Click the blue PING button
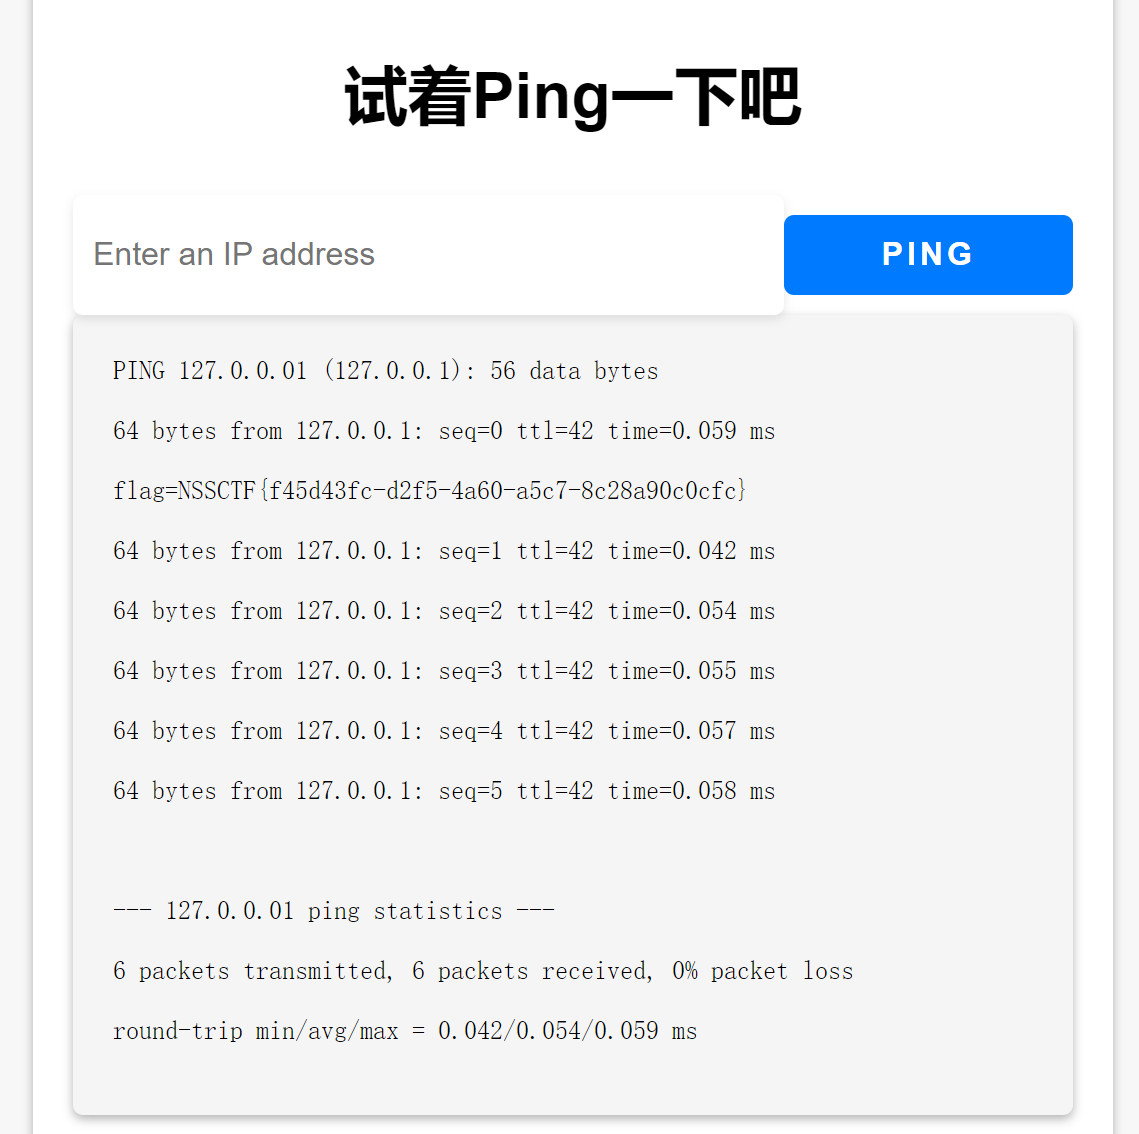Image resolution: width=1139 pixels, height=1134 pixels. (x=928, y=254)
